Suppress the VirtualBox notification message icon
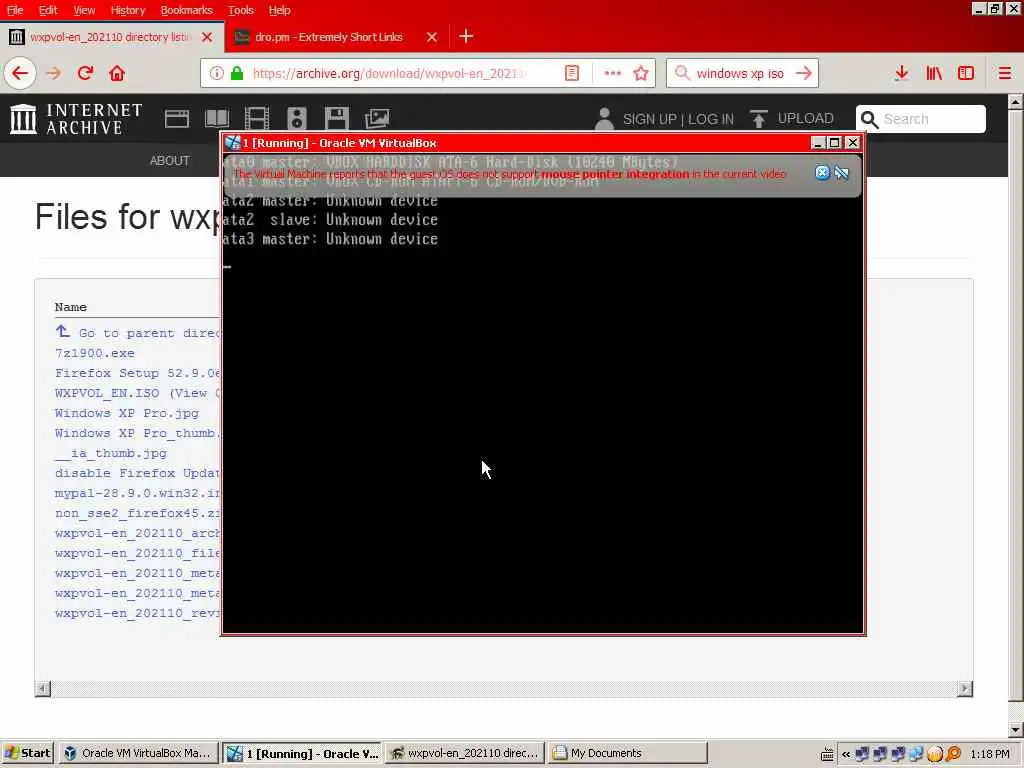 point(842,172)
